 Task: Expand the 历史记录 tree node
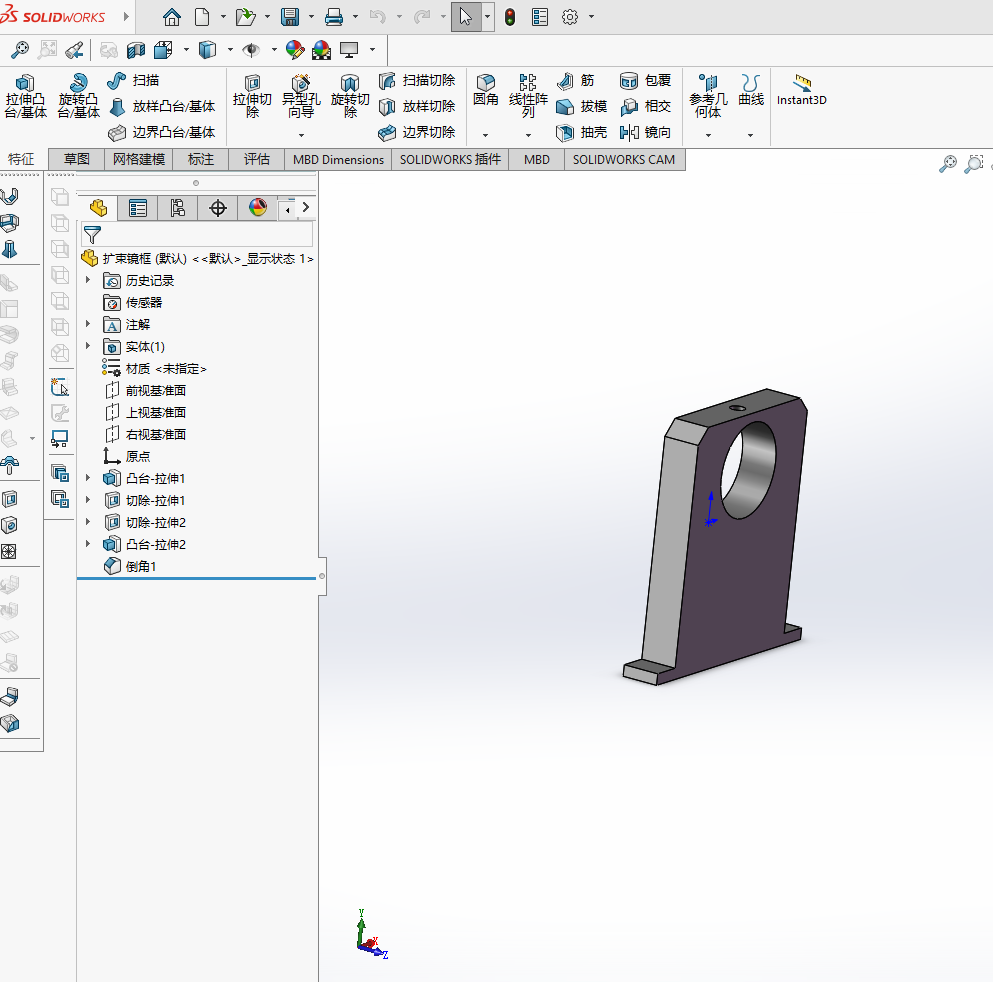pyautogui.click(x=89, y=280)
